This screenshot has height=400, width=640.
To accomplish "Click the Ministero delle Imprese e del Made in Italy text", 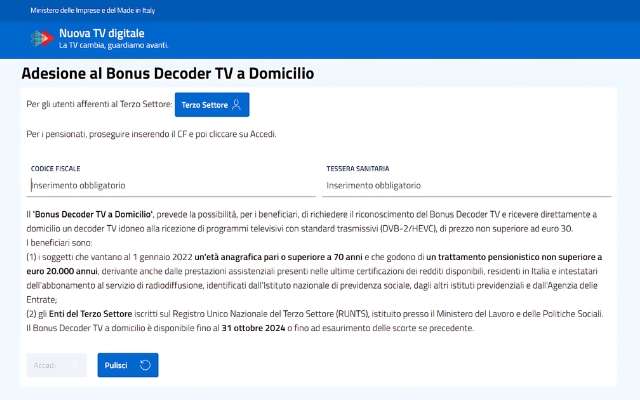I will coord(93,11).
